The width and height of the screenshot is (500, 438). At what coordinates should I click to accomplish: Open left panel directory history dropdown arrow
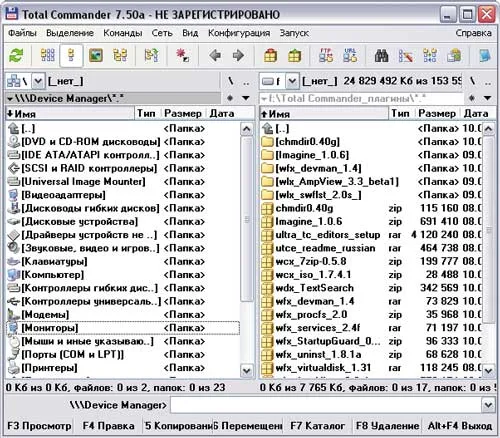[246, 98]
